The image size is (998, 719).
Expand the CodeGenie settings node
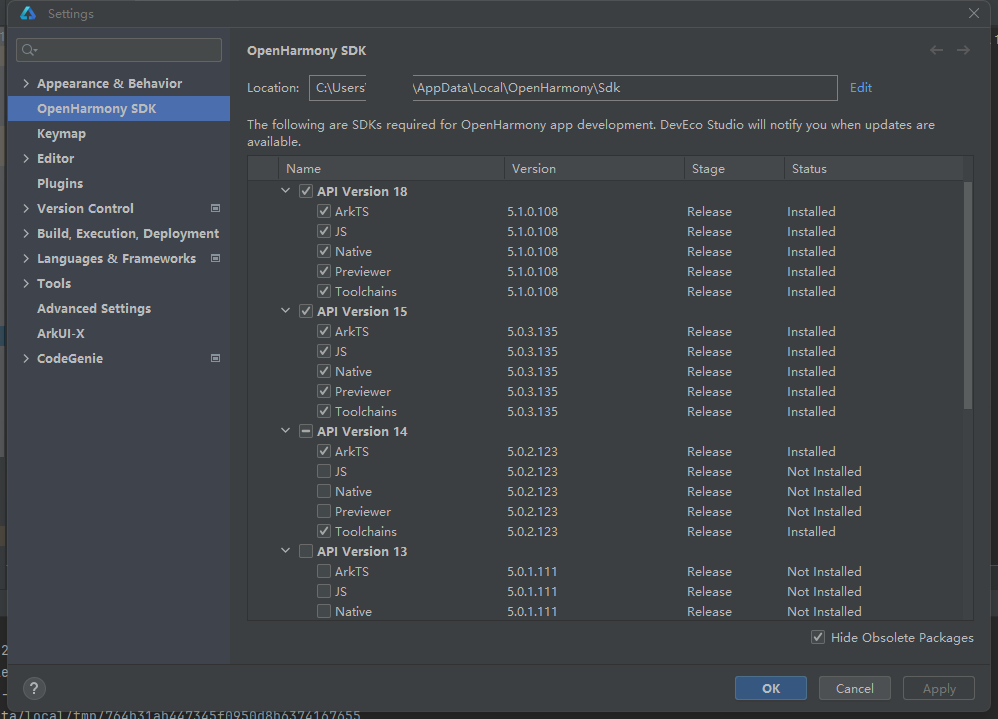pyautogui.click(x=26, y=358)
